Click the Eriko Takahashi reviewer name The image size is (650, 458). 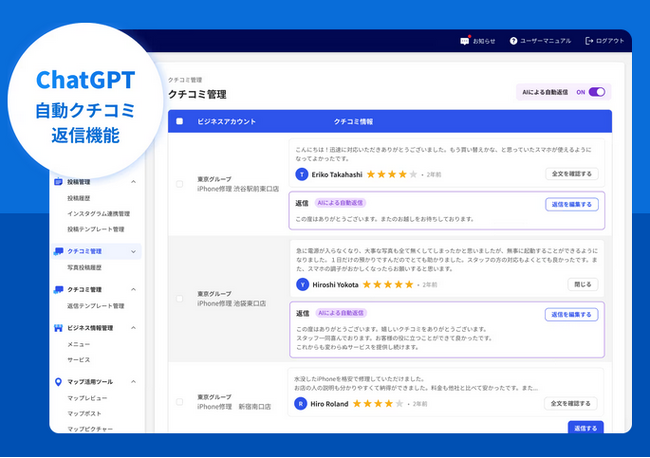(337, 174)
